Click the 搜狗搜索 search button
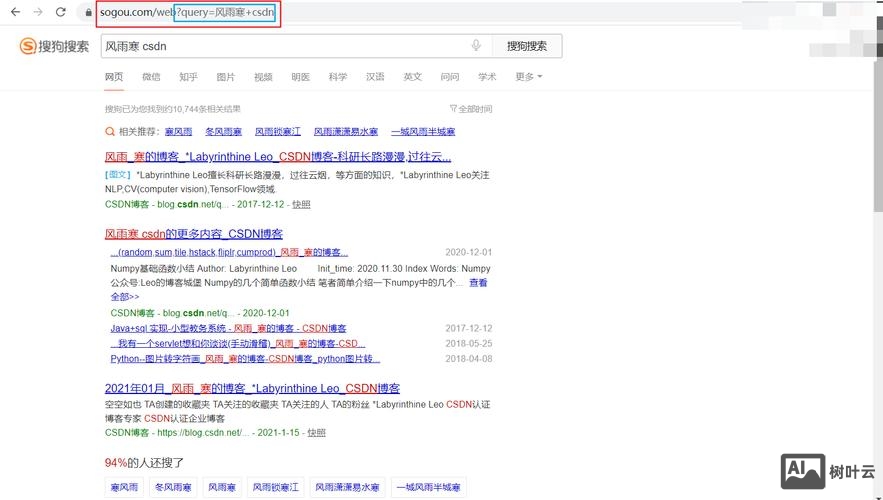This screenshot has width=883, height=500. (526, 46)
